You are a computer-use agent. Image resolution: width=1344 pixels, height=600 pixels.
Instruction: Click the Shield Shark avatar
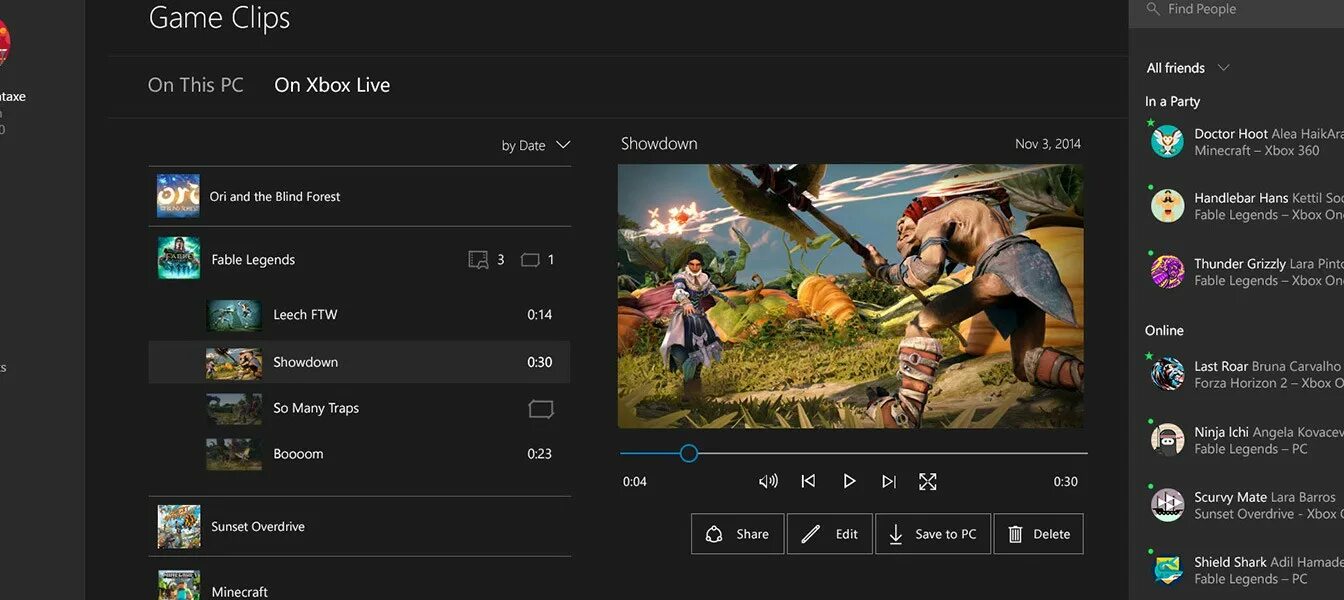coord(1167,569)
